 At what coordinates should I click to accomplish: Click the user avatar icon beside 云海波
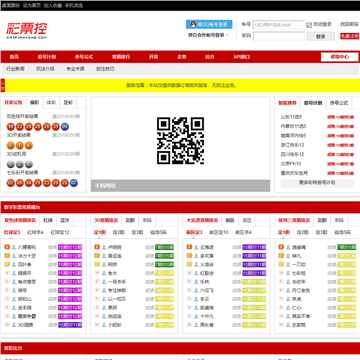[x=196, y=247]
